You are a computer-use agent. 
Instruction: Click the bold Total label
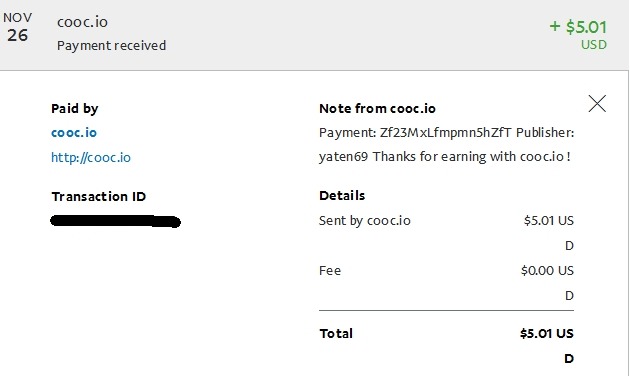click(336, 333)
